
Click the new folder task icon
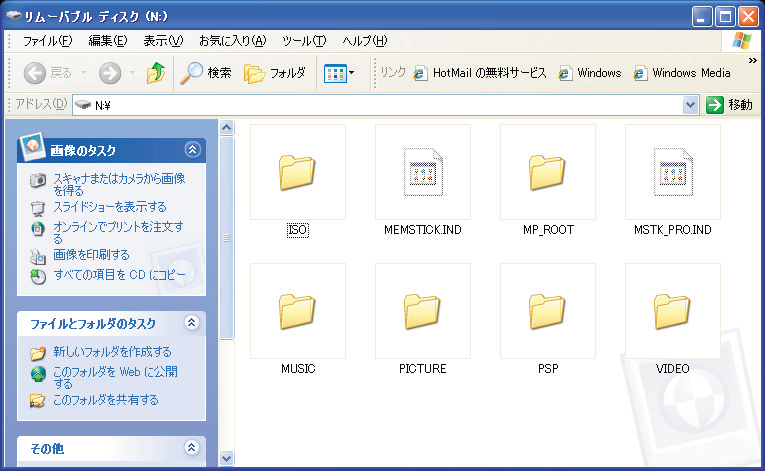click(x=38, y=352)
